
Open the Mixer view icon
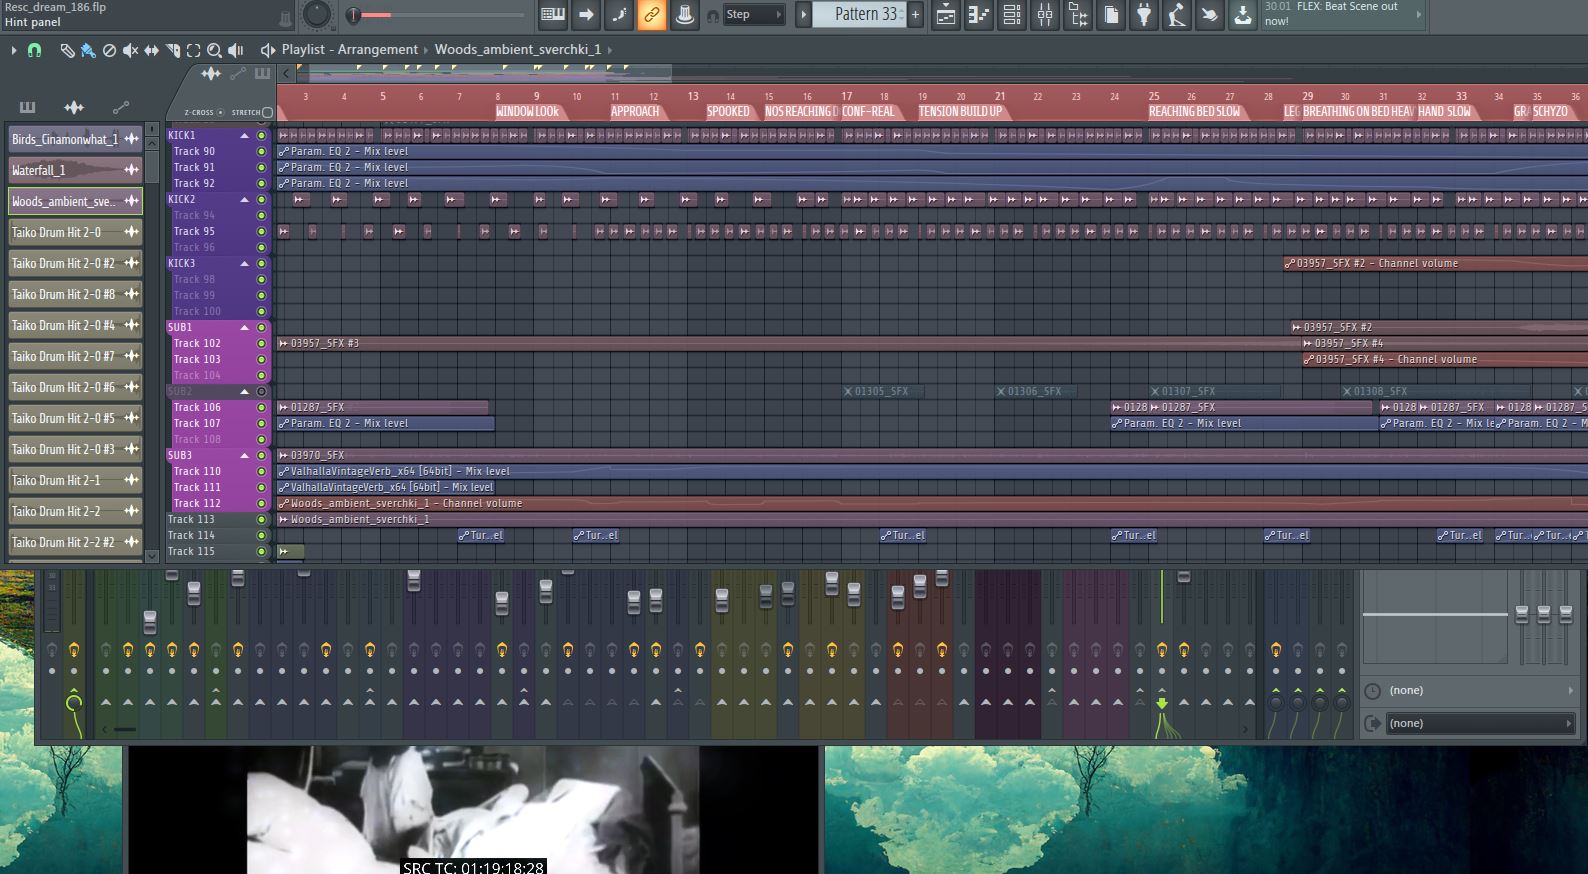(x=1044, y=14)
